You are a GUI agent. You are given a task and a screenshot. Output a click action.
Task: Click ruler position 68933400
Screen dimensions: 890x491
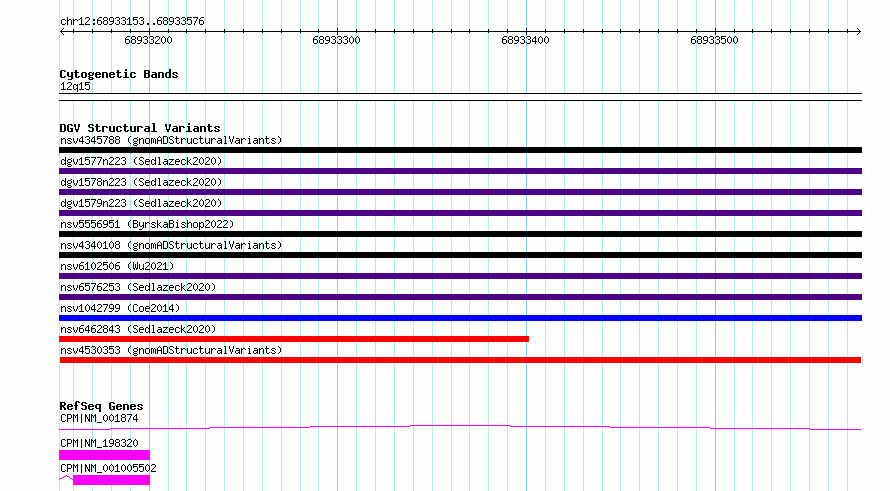pos(526,40)
